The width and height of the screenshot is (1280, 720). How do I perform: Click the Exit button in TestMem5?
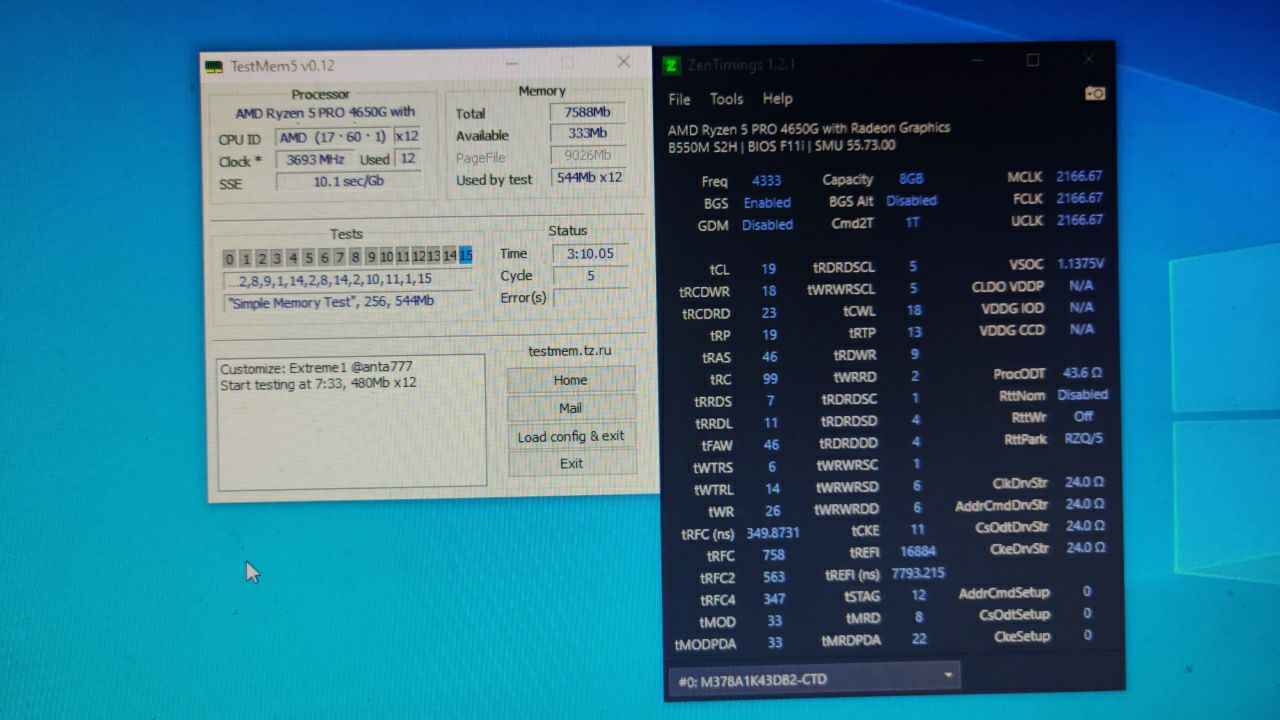coord(571,463)
